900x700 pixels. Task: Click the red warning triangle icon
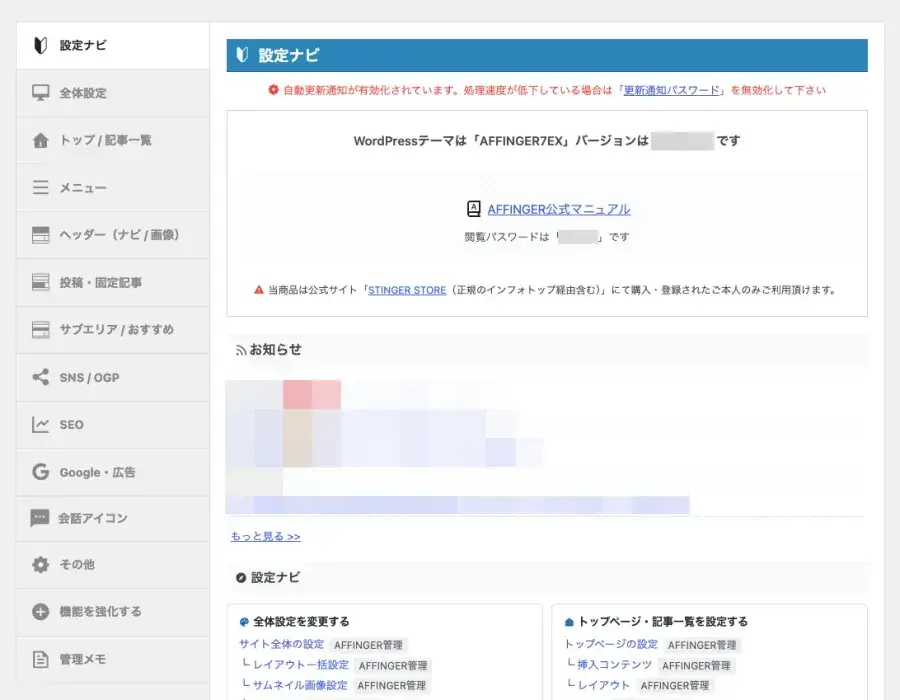(259, 290)
